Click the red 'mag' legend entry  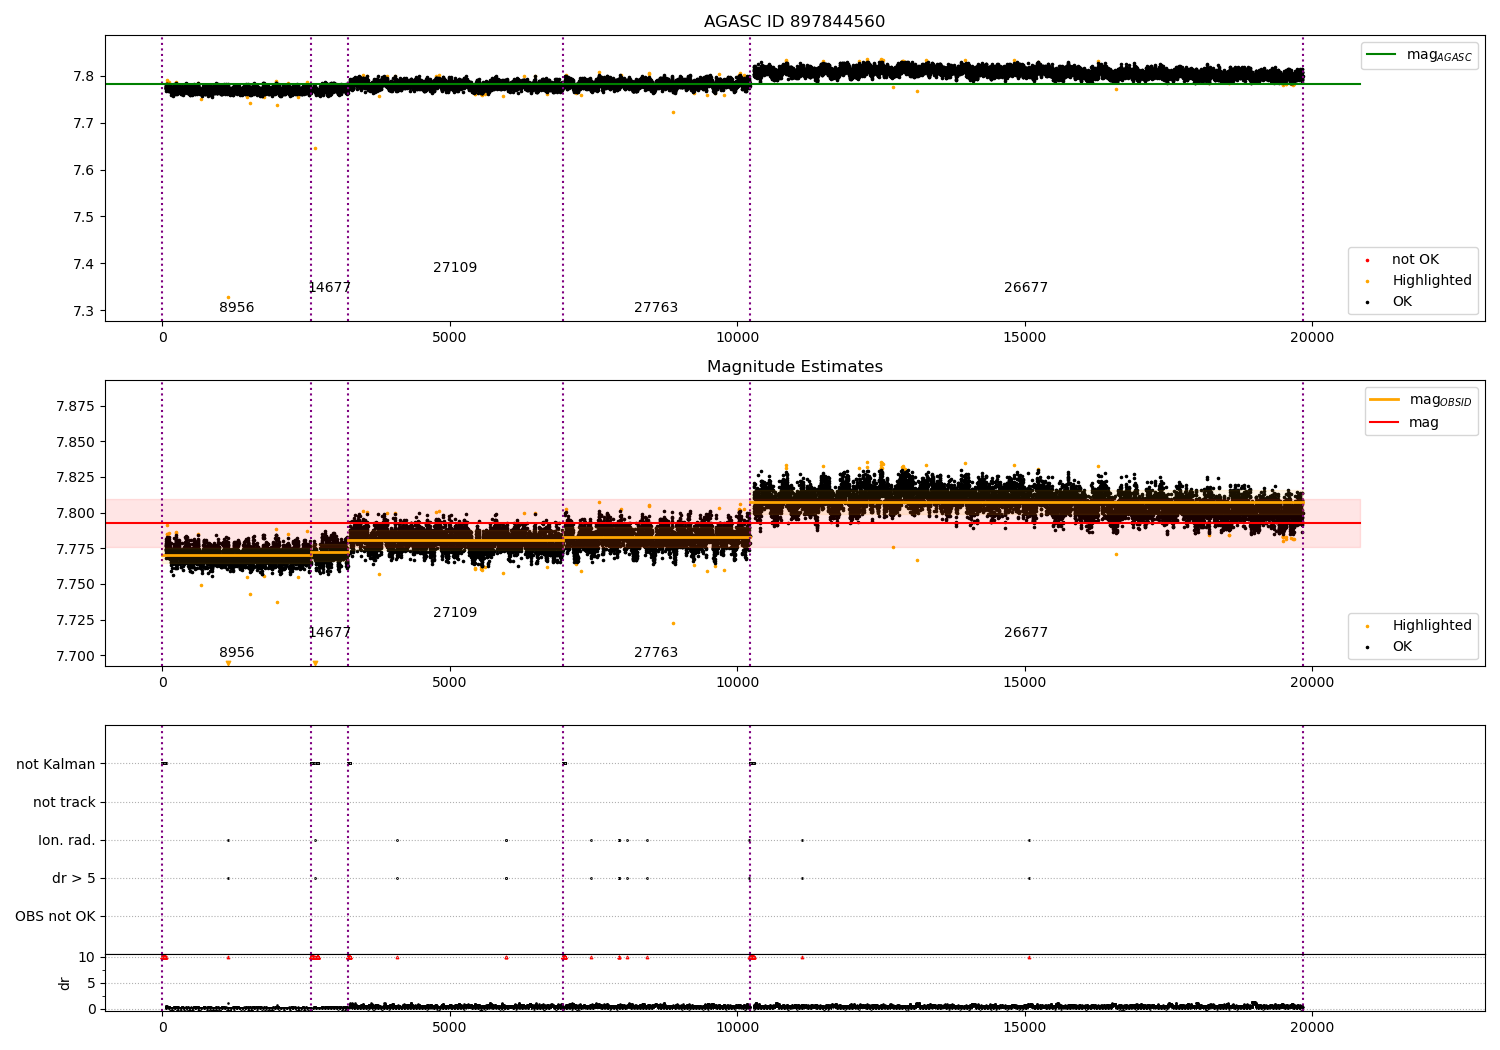[1404, 423]
